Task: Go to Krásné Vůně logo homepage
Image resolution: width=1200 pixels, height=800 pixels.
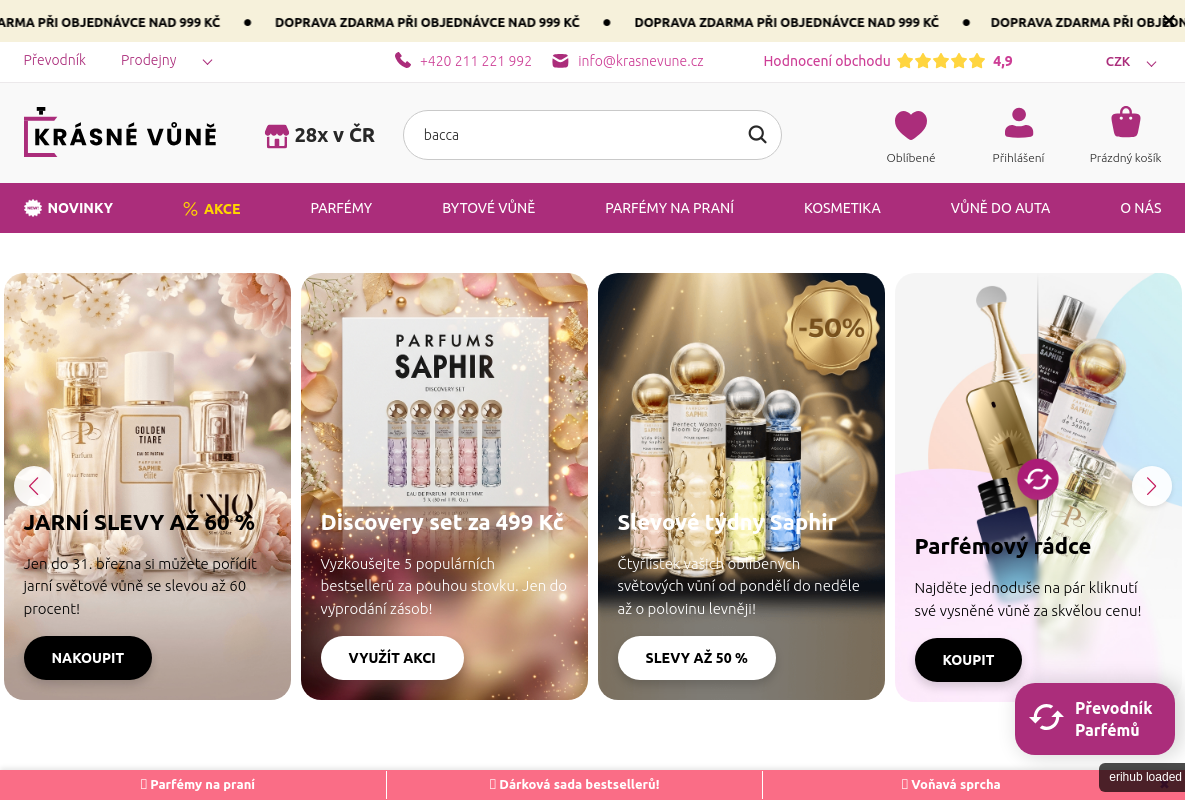Action: (120, 132)
